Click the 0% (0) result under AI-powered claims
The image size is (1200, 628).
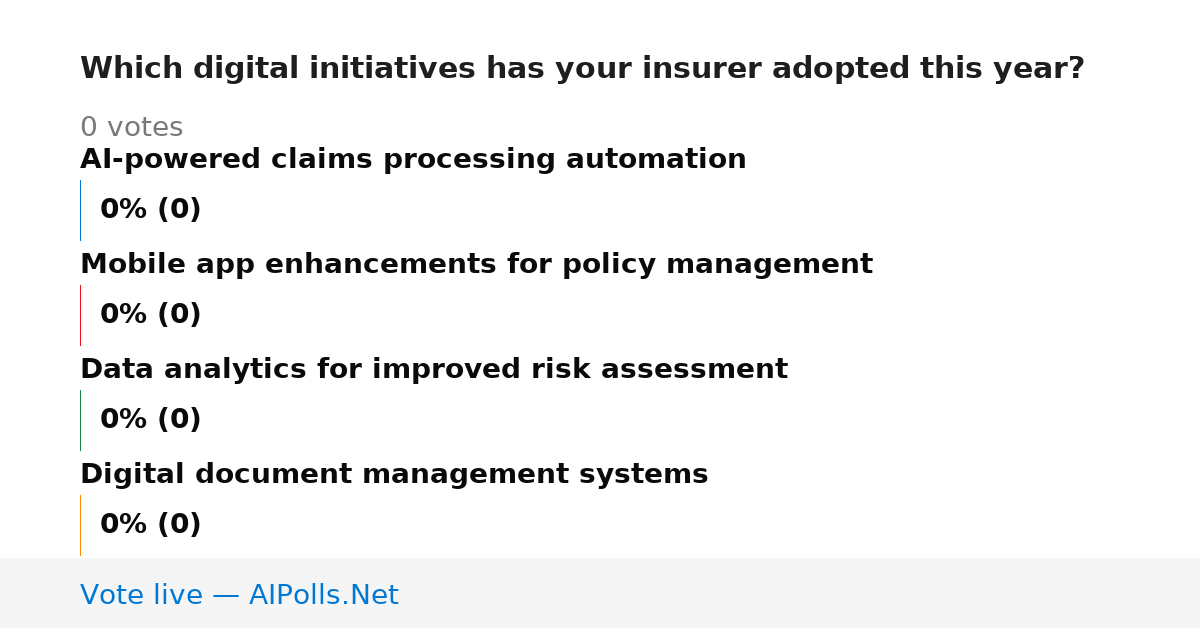point(151,210)
